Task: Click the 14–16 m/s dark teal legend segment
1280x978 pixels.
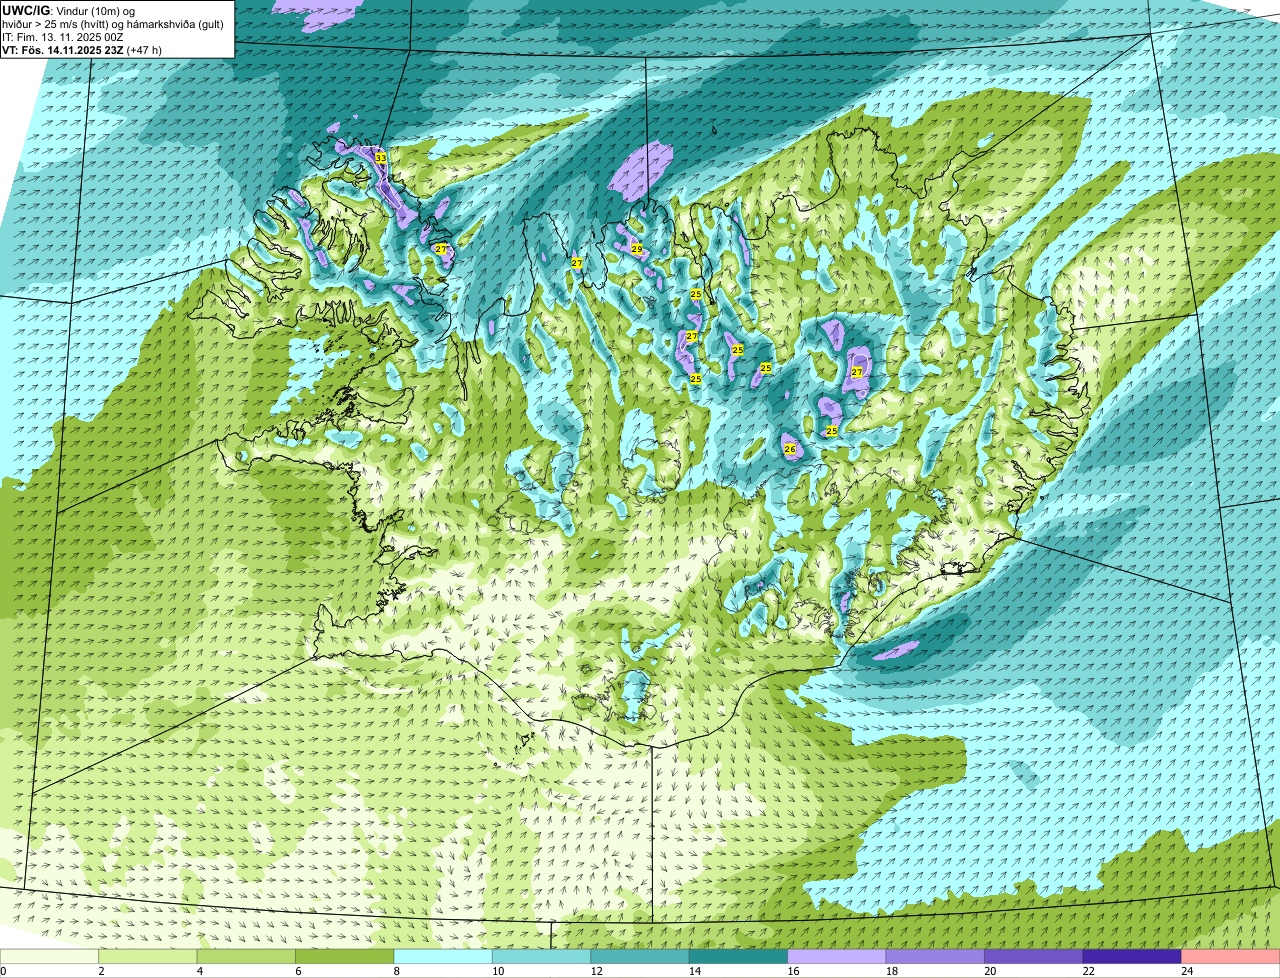Action: (x=738, y=956)
